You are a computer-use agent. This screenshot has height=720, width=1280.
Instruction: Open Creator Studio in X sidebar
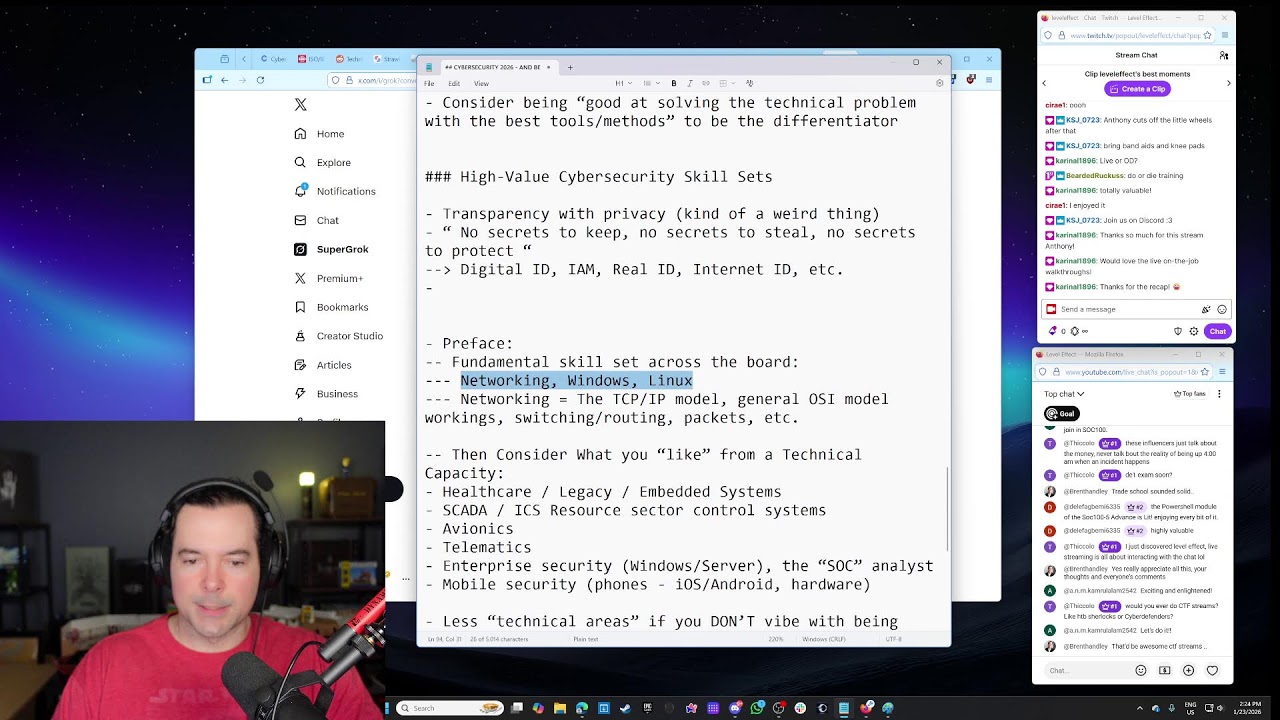coord(338,336)
